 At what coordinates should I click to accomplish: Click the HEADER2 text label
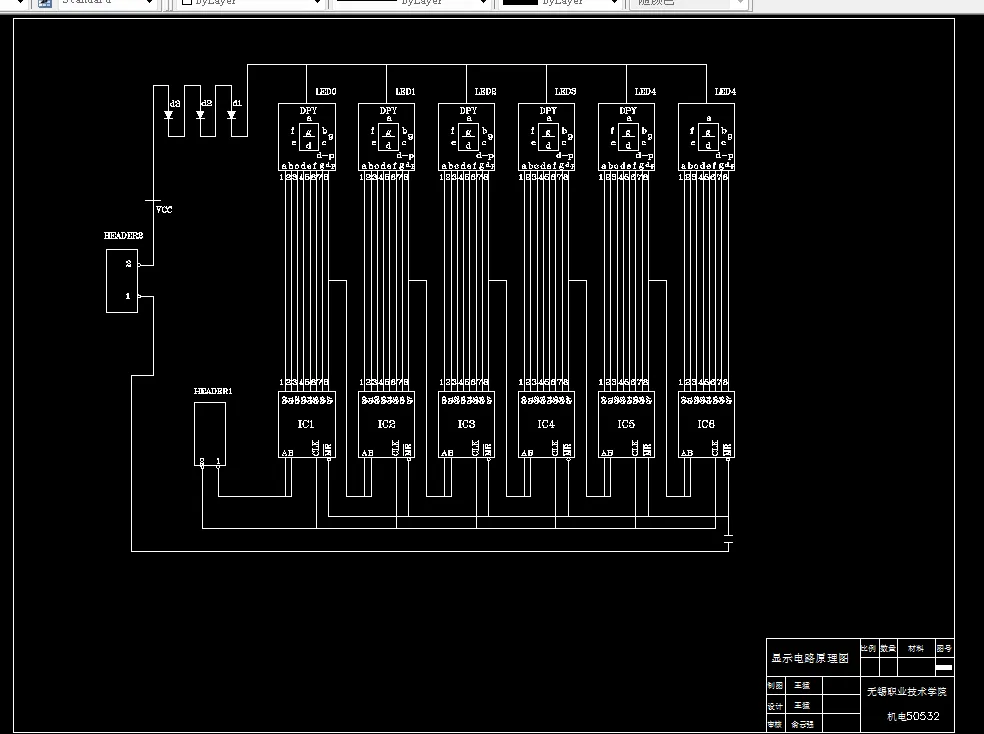[124, 236]
